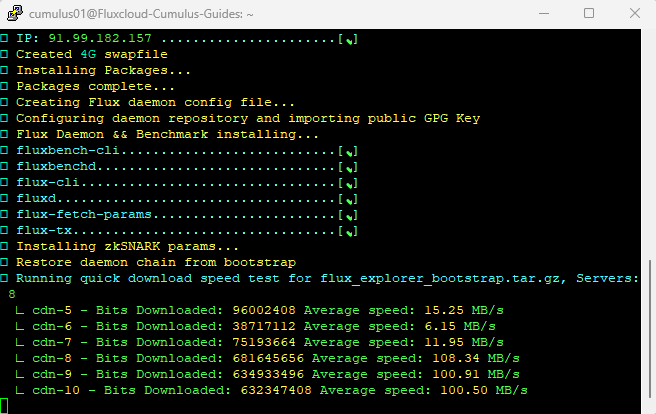This screenshot has height=414, width=656.
Task: Click the checkmark on the flux-tx line
Action: click(348, 232)
